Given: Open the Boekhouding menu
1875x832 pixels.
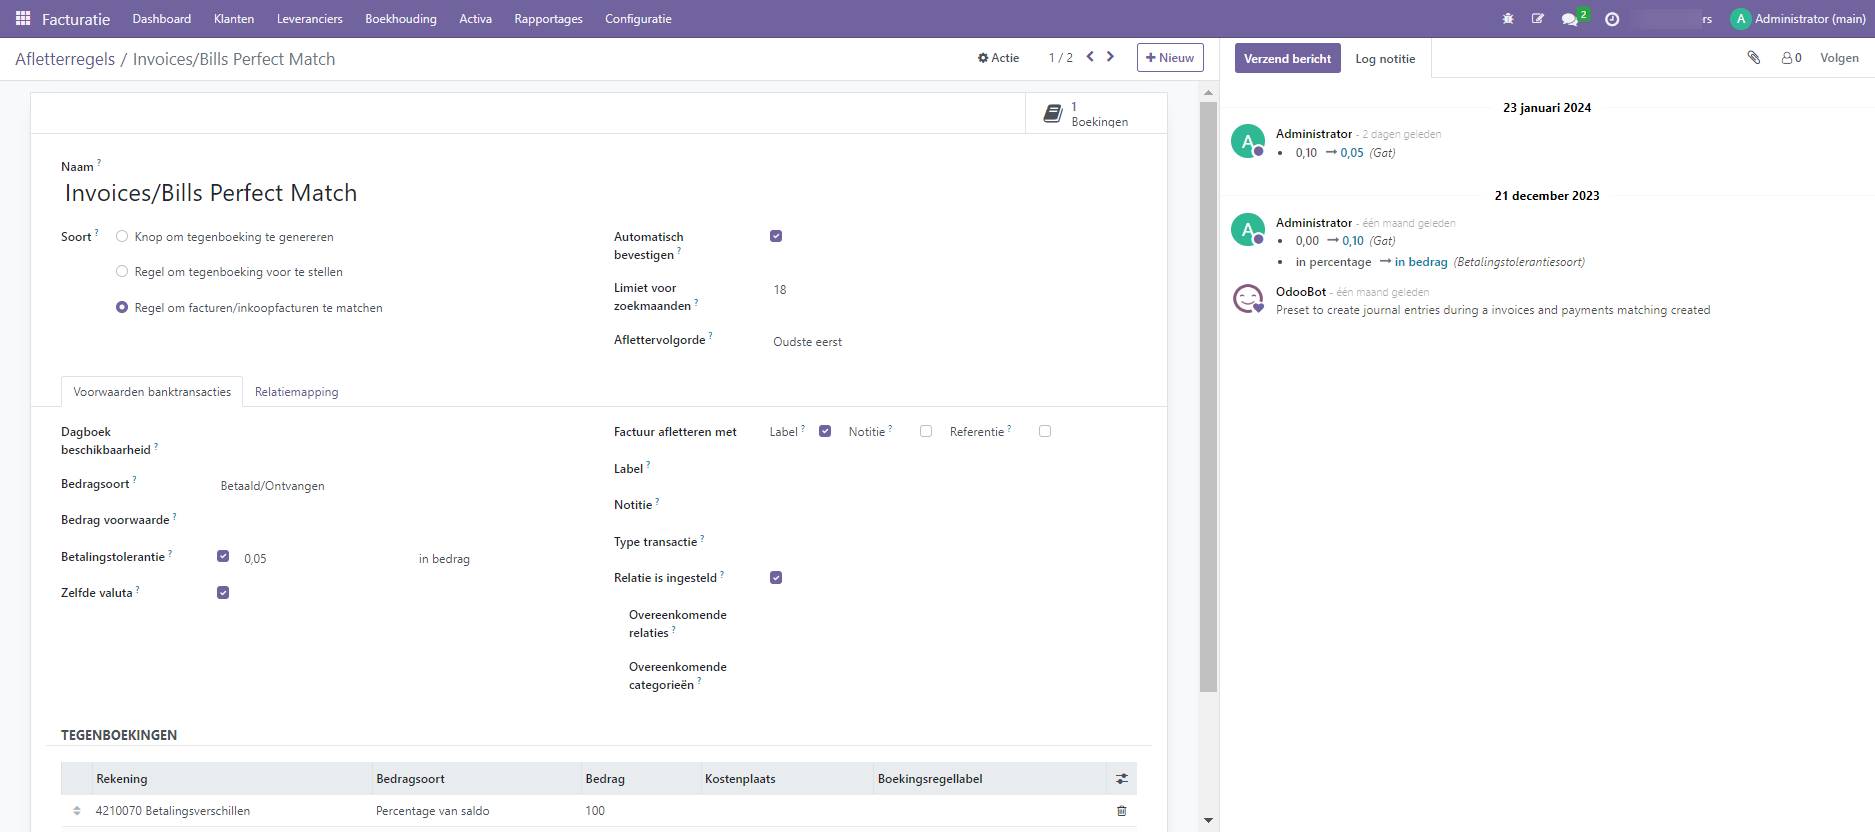Looking at the screenshot, I should [400, 19].
